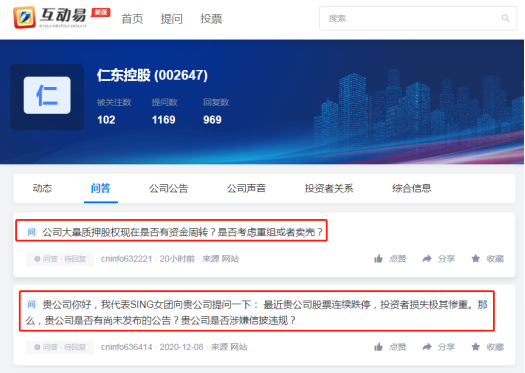This screenshot has height=373, width=525.
Task: Click date 2020-12-08
Action: click(x=181, y=347)
